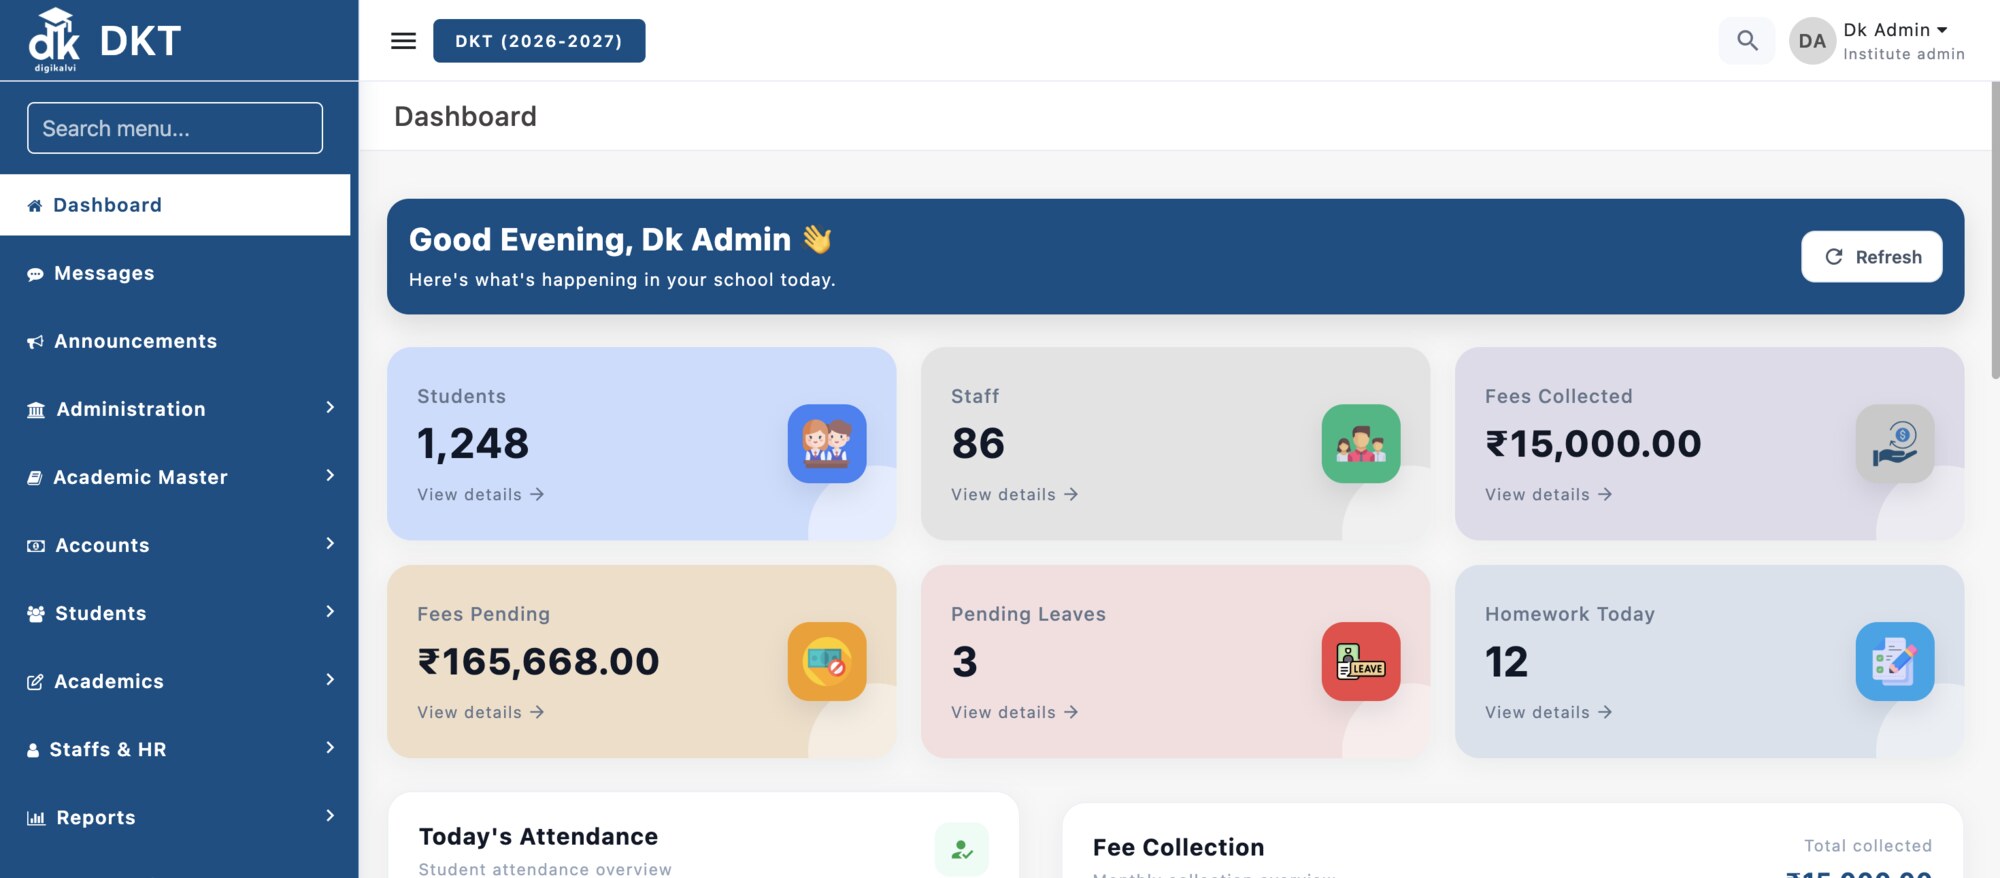The width and height of the screenshot is (2000, 878).
Task: Expand the Reports submenu chevron
Action: 330,815
